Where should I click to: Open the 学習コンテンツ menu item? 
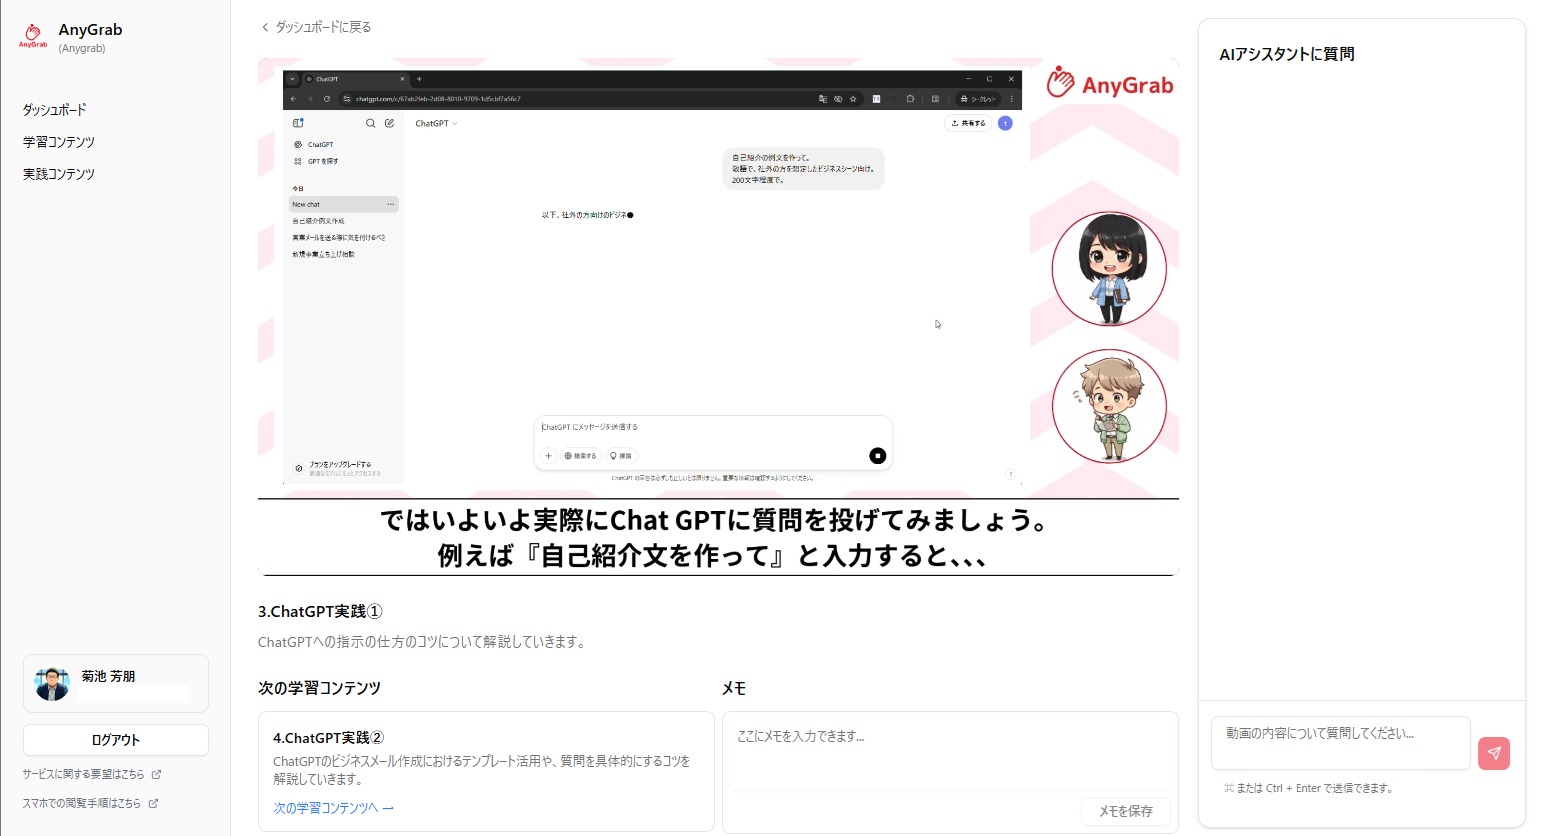coord(59,142)
